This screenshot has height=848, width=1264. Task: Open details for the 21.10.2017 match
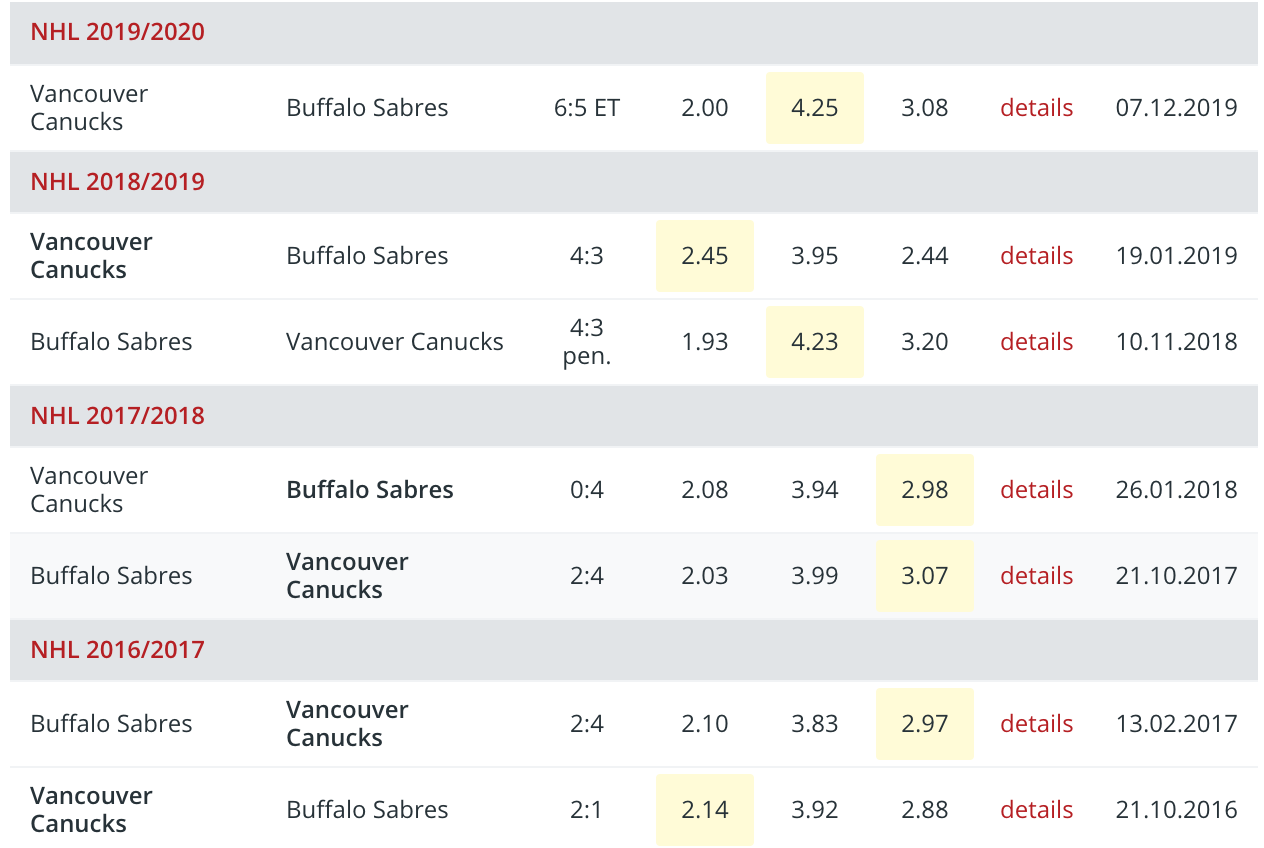[x=1036, y=576]
